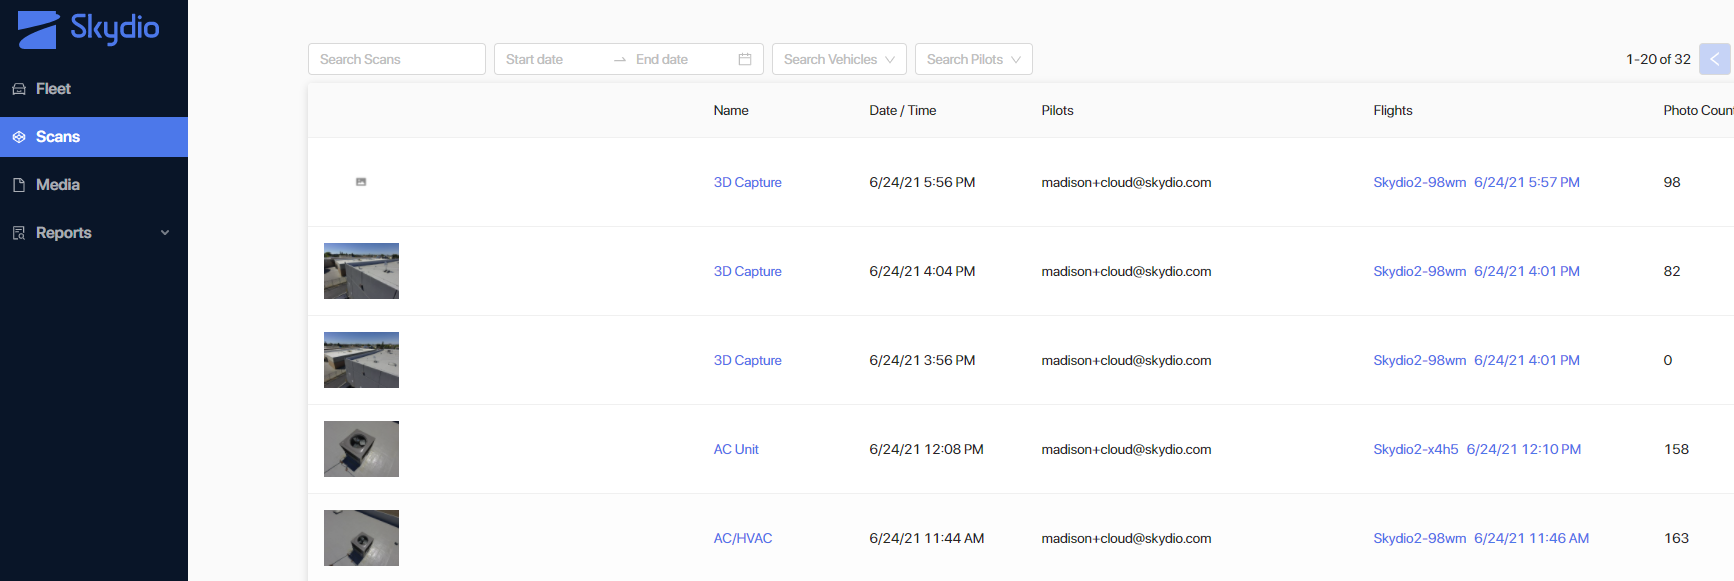Open flight Skydio2-x4h5 link
This screenshot has height=581, width=1734.
pyautogui.click(x=1415, y=449)
